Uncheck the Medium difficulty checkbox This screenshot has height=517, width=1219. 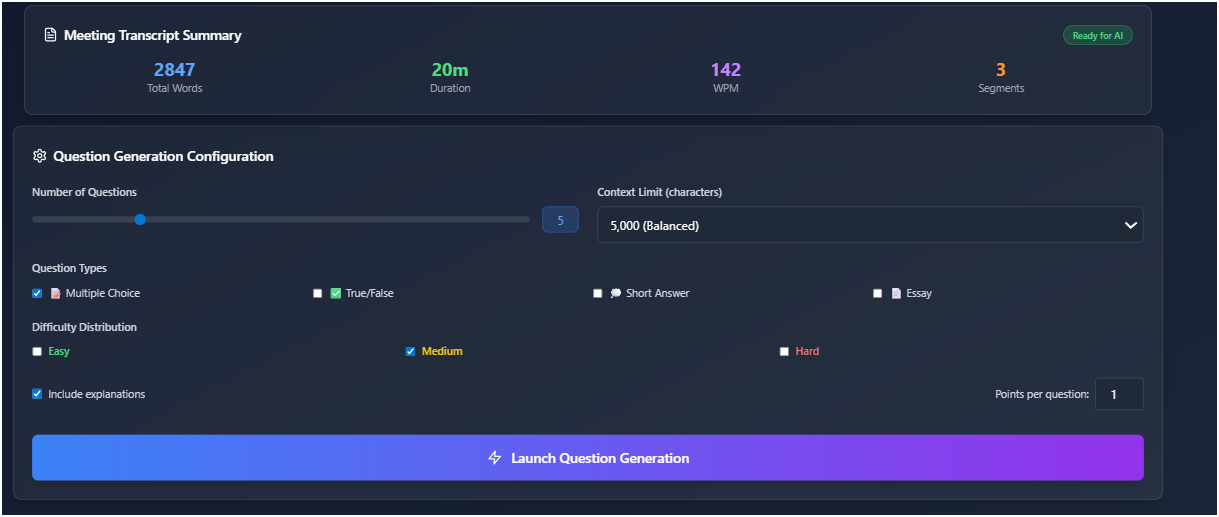pyautogui.click(x=410, y=352)
